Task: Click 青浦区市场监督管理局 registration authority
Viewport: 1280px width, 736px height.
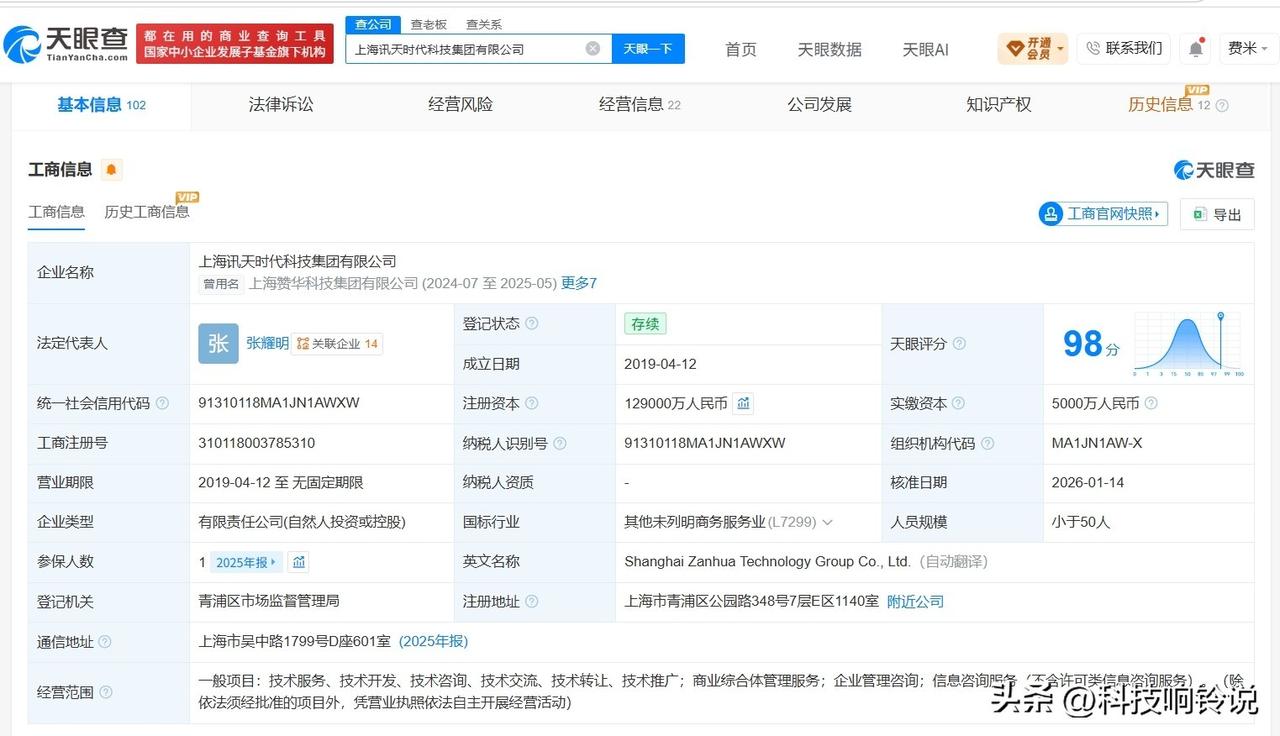Action: coord(269,601)
